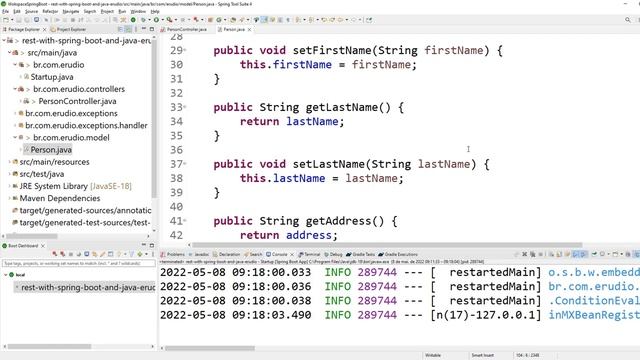Click the search magnifier icon at the toolbar's far right

[x=628, y=20]
